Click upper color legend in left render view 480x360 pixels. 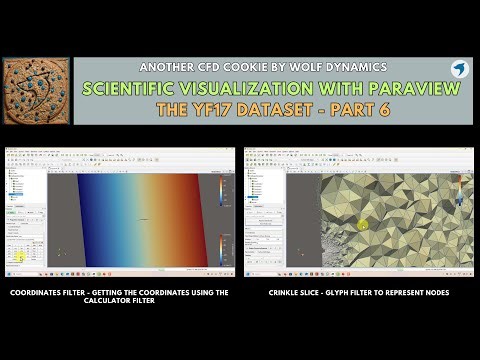click(x=221, y=191)
